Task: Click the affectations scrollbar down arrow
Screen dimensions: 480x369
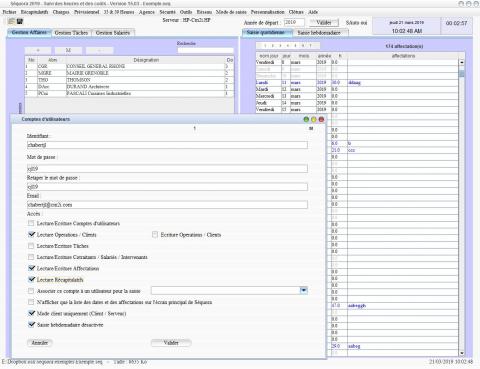Action: coord(462,353)
